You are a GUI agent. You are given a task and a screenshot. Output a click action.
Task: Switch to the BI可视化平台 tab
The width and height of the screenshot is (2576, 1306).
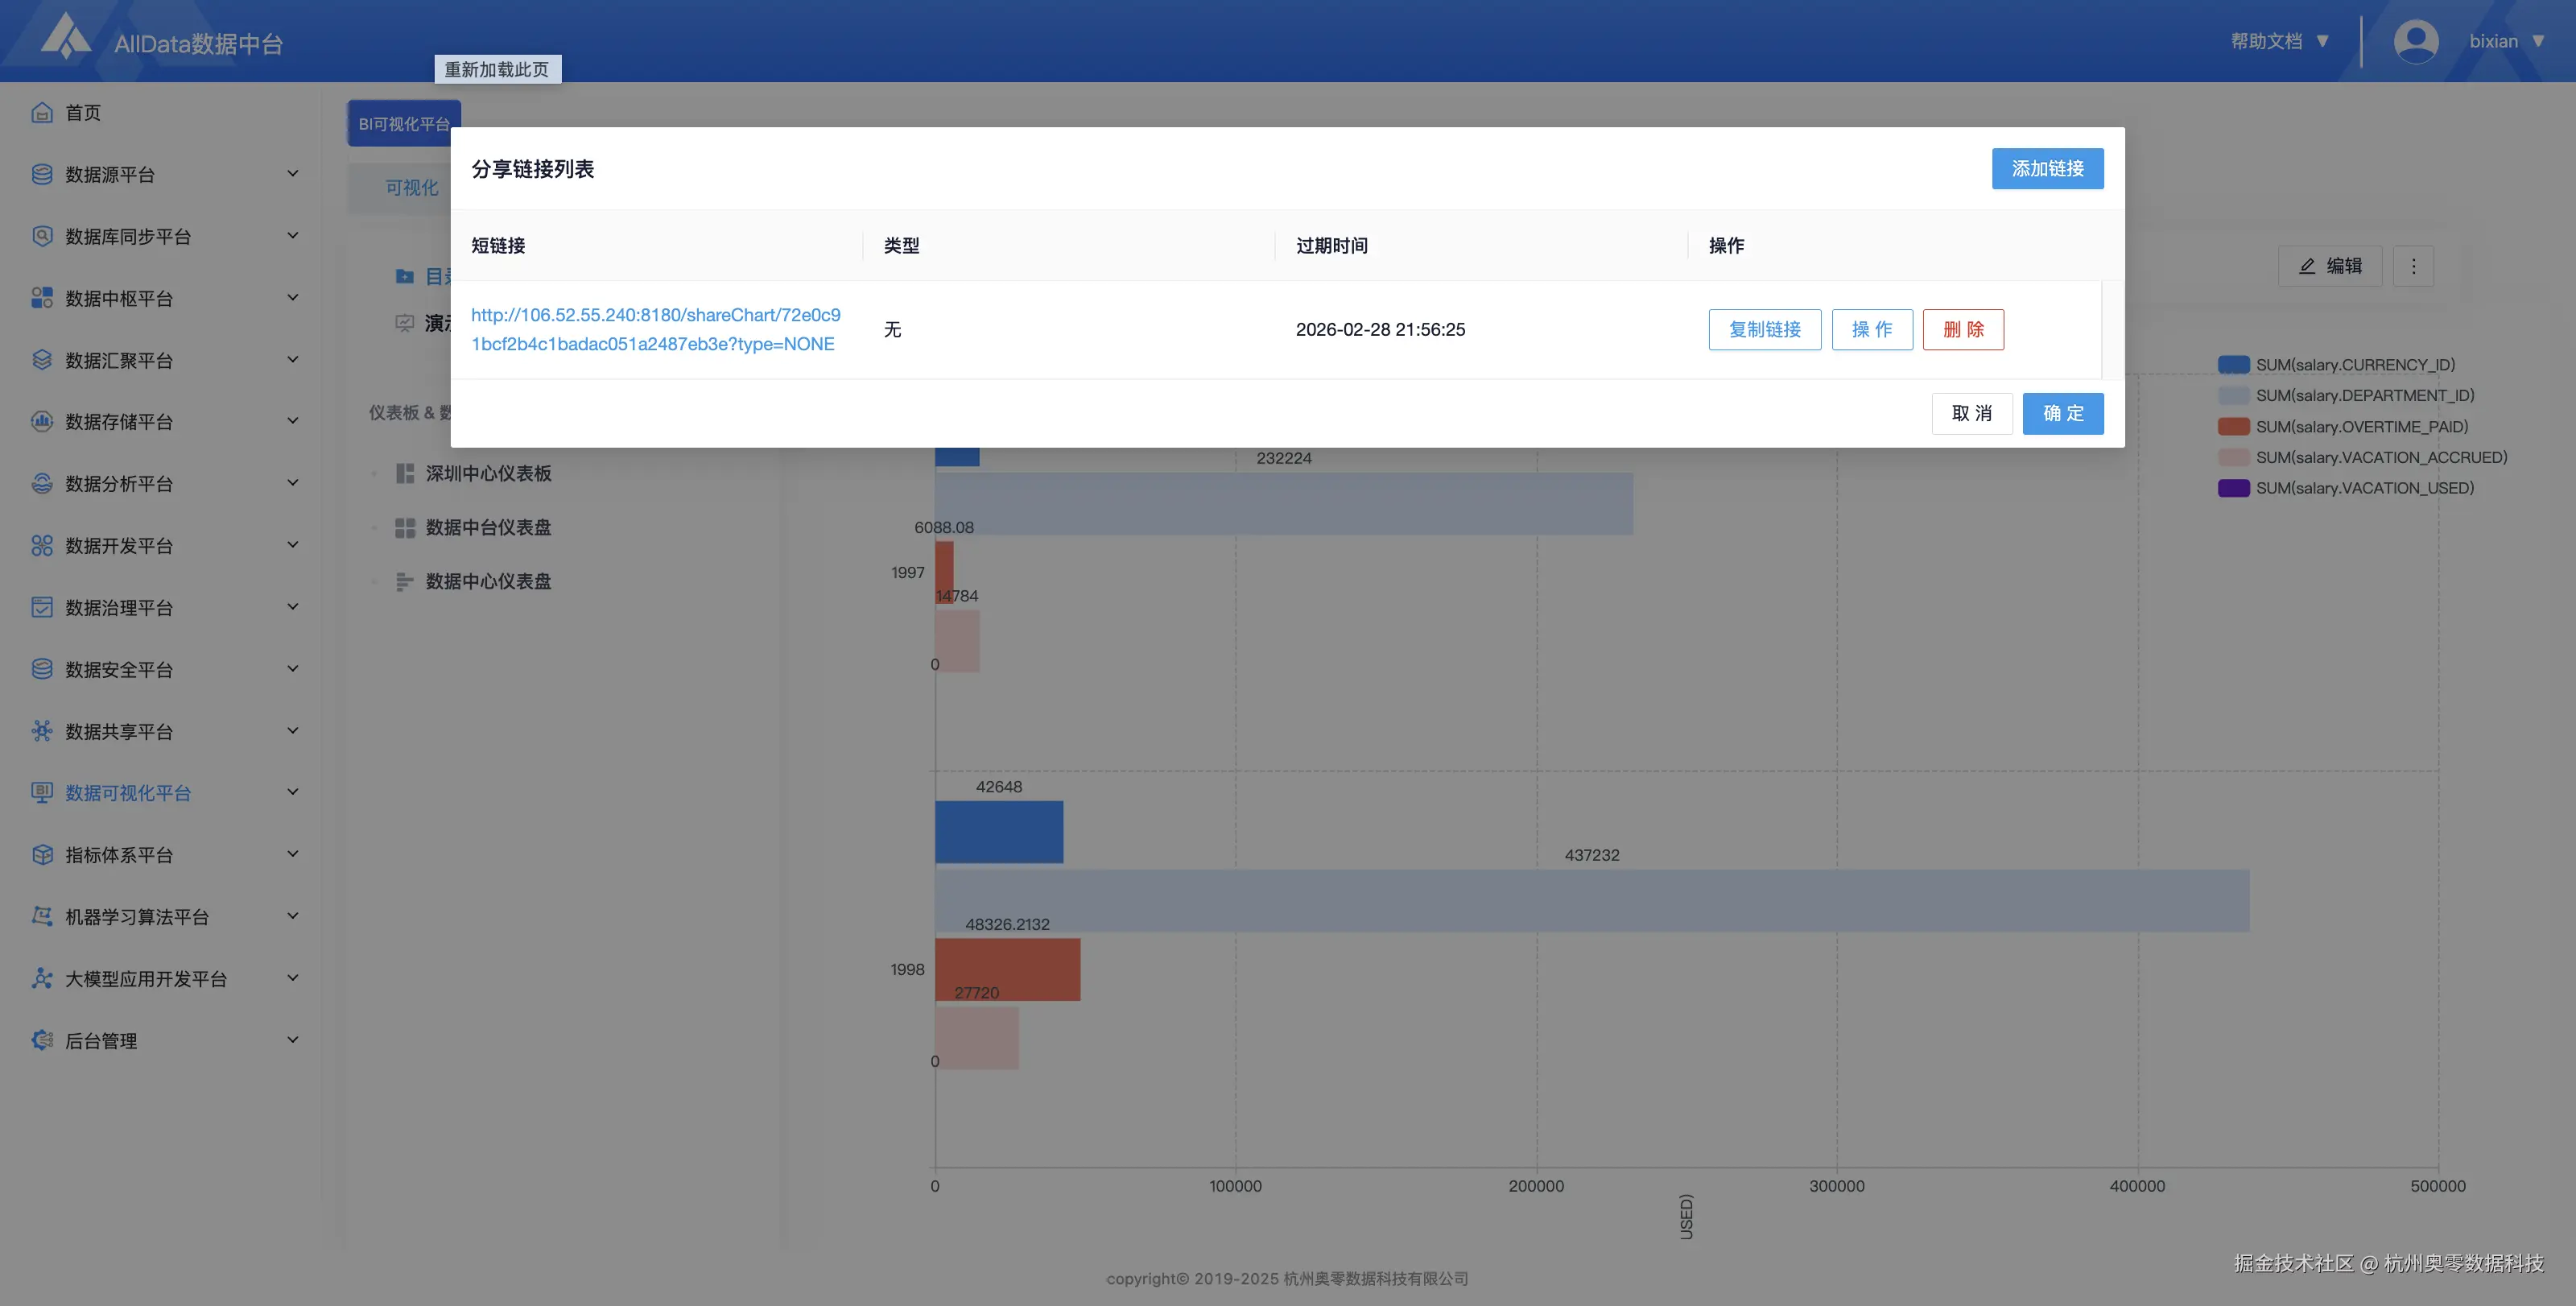point(403,124)
